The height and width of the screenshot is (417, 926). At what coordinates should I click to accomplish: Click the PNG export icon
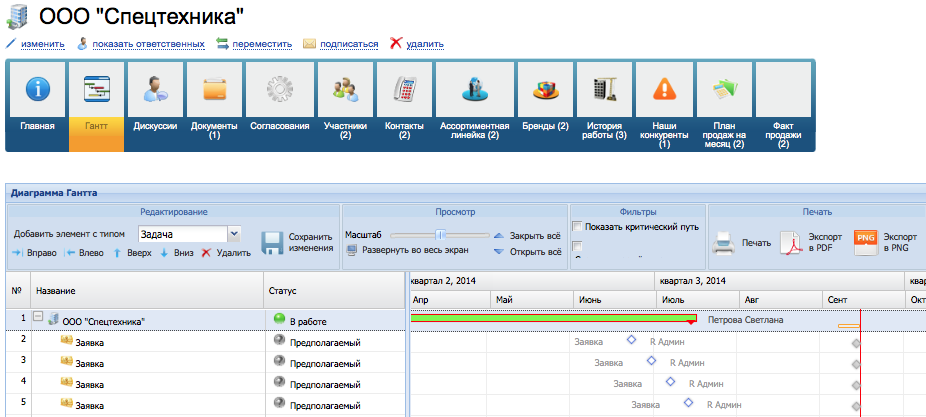(865, 242)
